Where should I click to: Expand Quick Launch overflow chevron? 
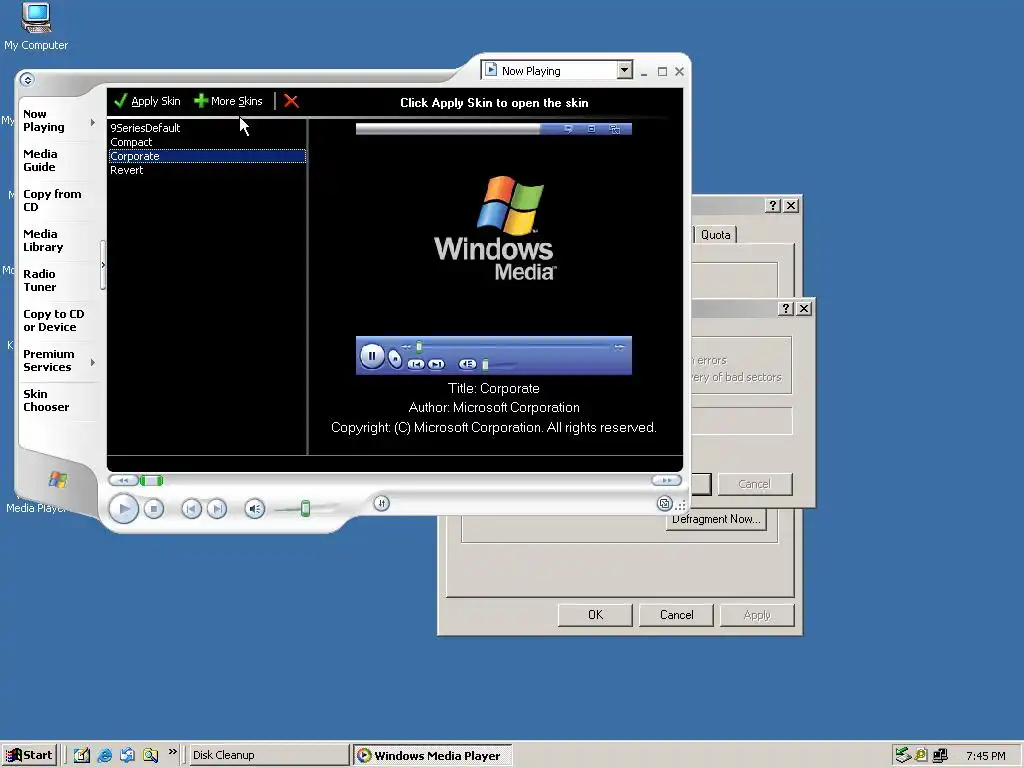pos(172,752)
